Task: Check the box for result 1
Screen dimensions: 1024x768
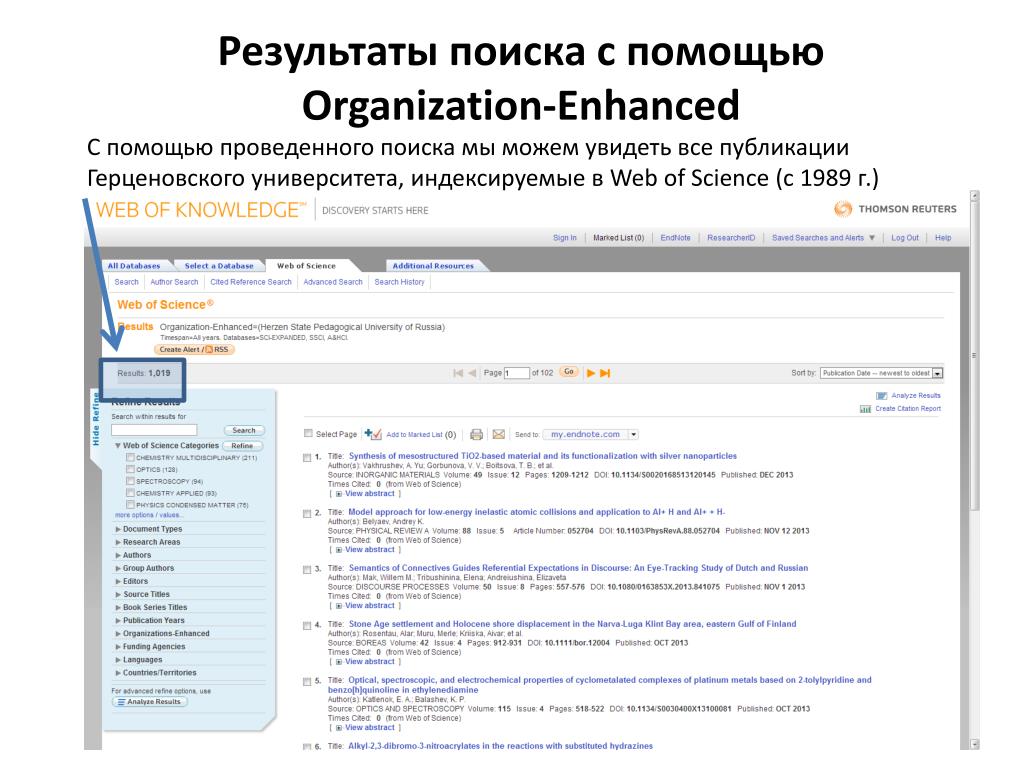Action: [307, 458]
